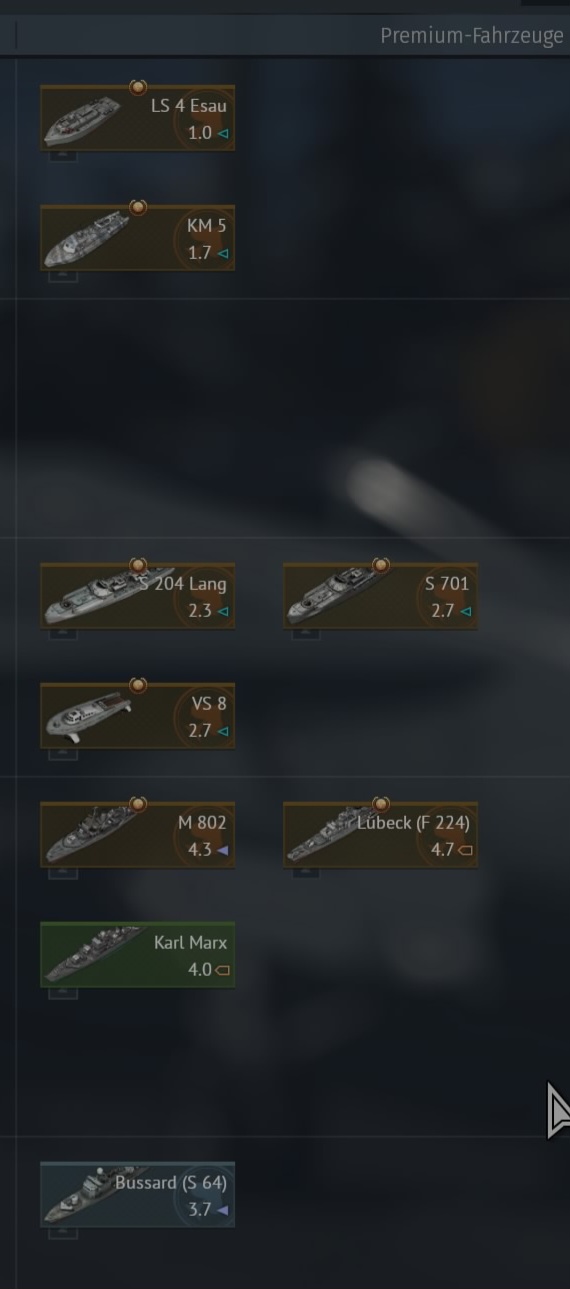Pick the M 802 ship card
This screenshot has width=570, height=1289.
tap(138, 835)
